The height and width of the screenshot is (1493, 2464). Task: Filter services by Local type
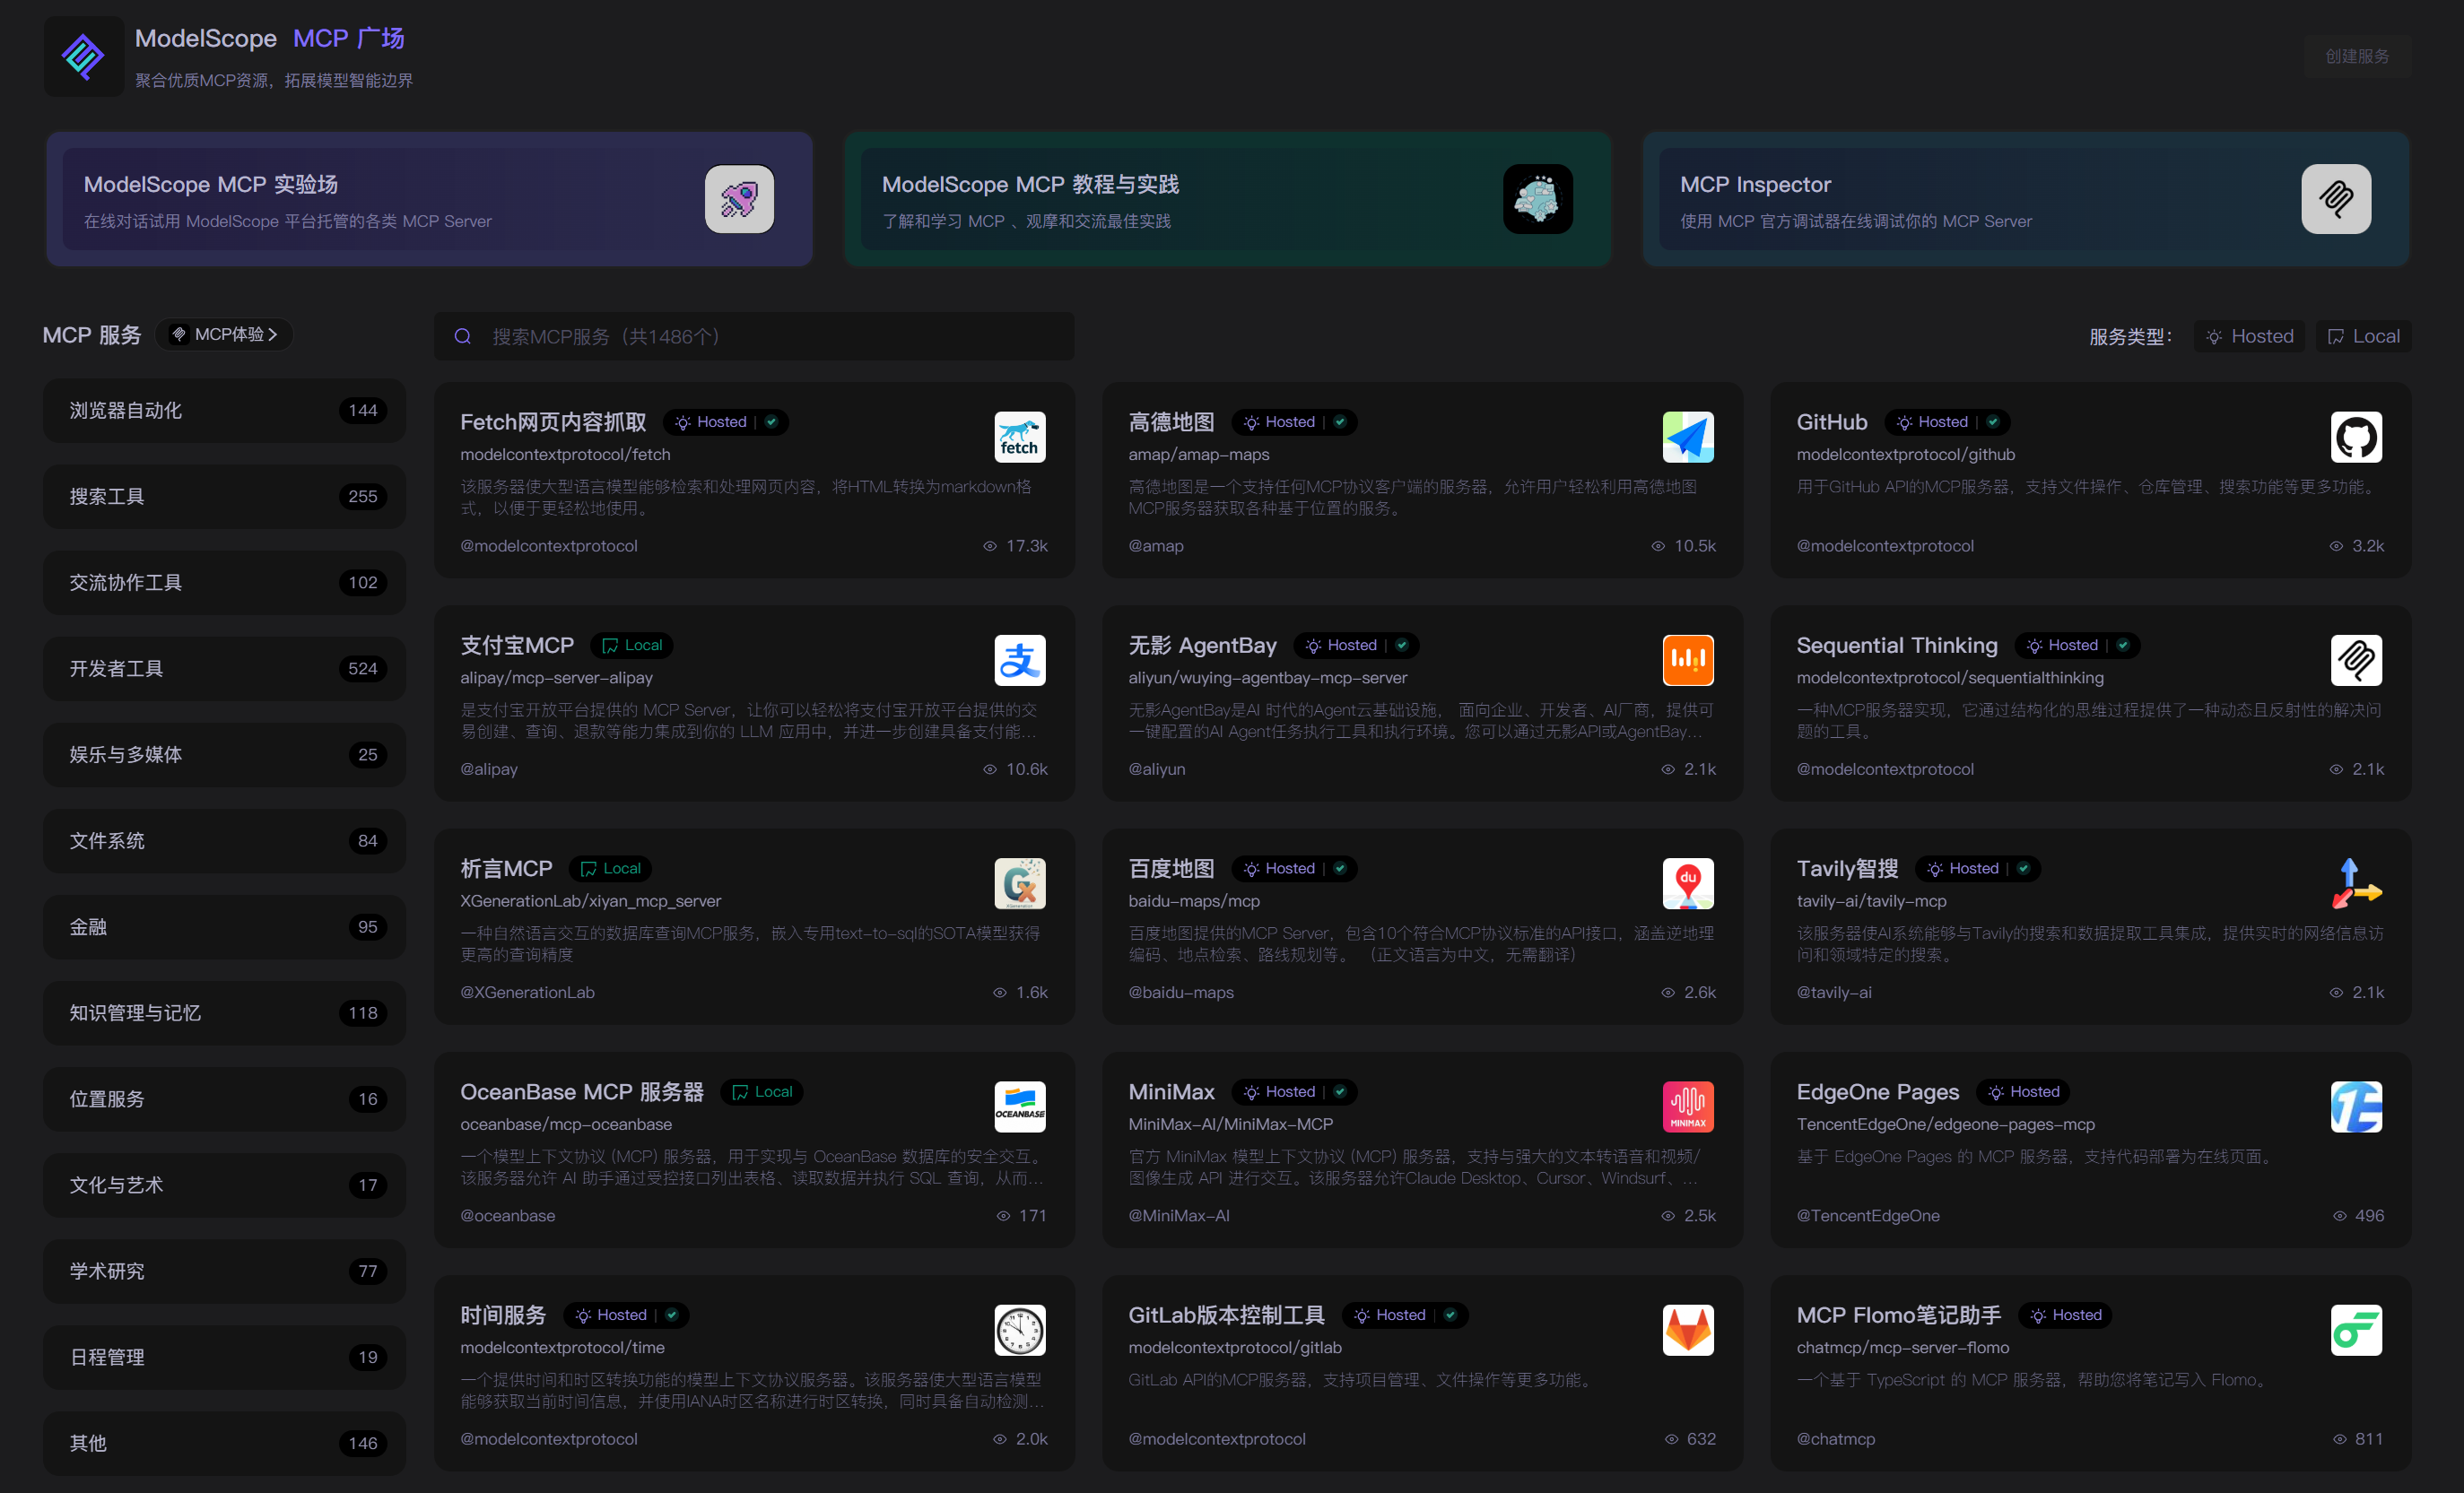pyautogui.click(x=2363, y=336)
